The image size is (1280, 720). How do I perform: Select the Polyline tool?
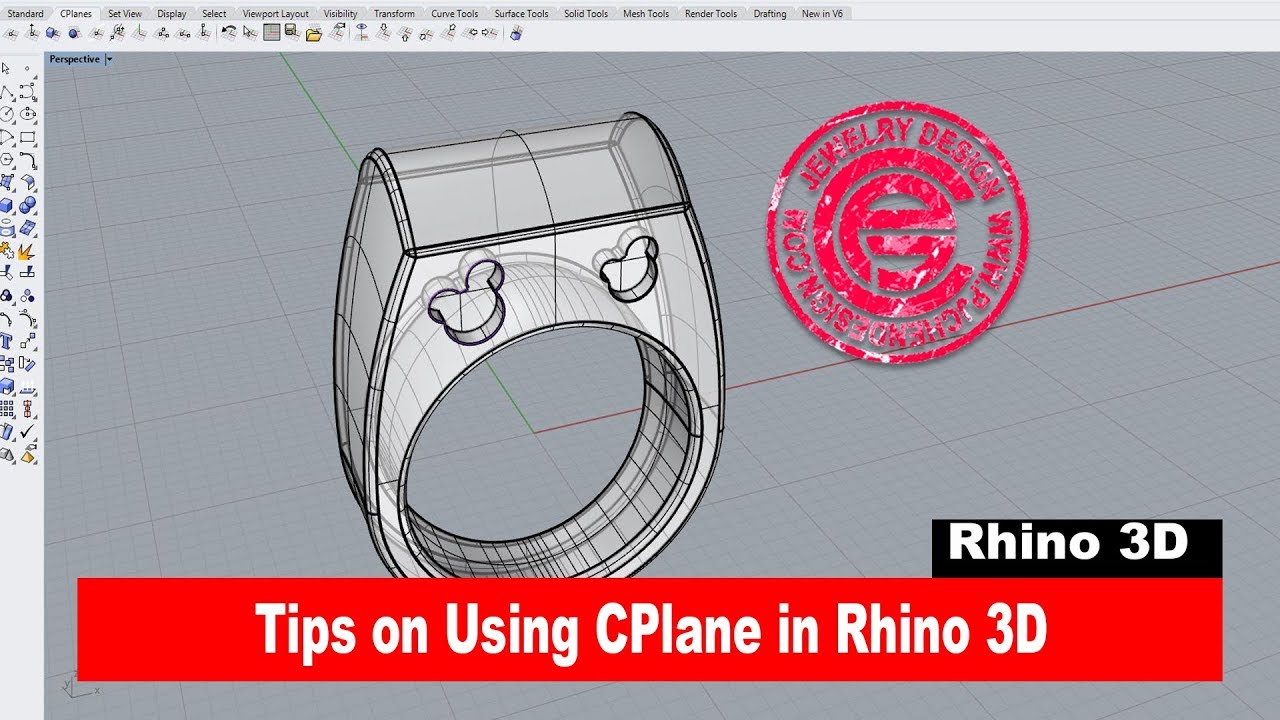click(7, 91)
